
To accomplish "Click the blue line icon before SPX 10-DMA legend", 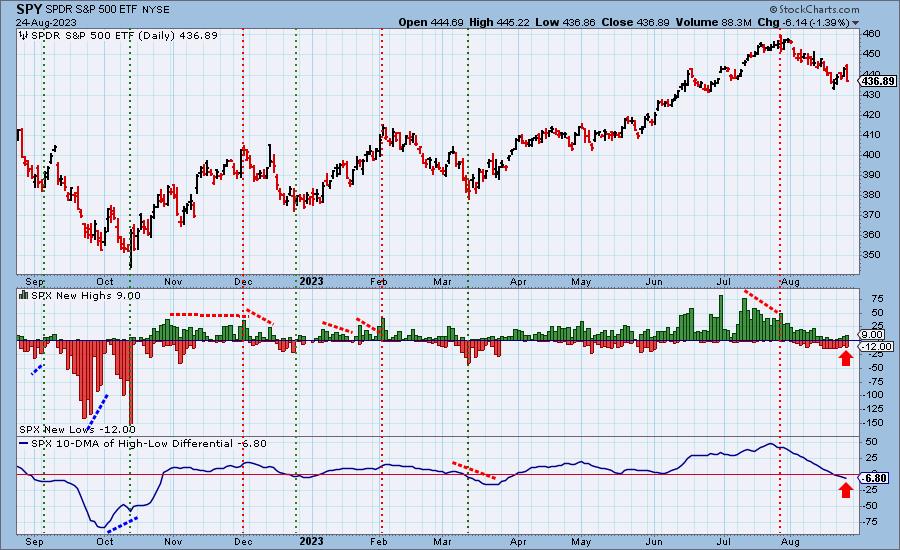I will tap(24, 444).
